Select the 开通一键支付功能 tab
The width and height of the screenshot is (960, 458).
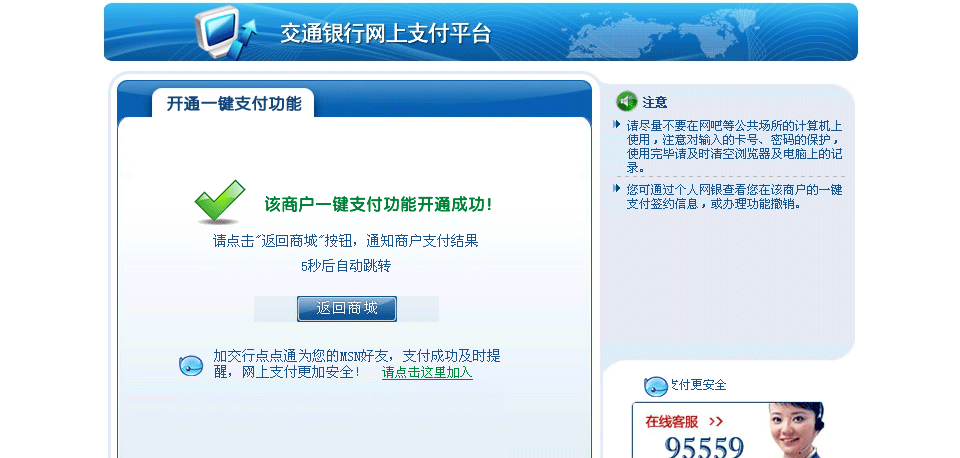[x=233, y=103]
